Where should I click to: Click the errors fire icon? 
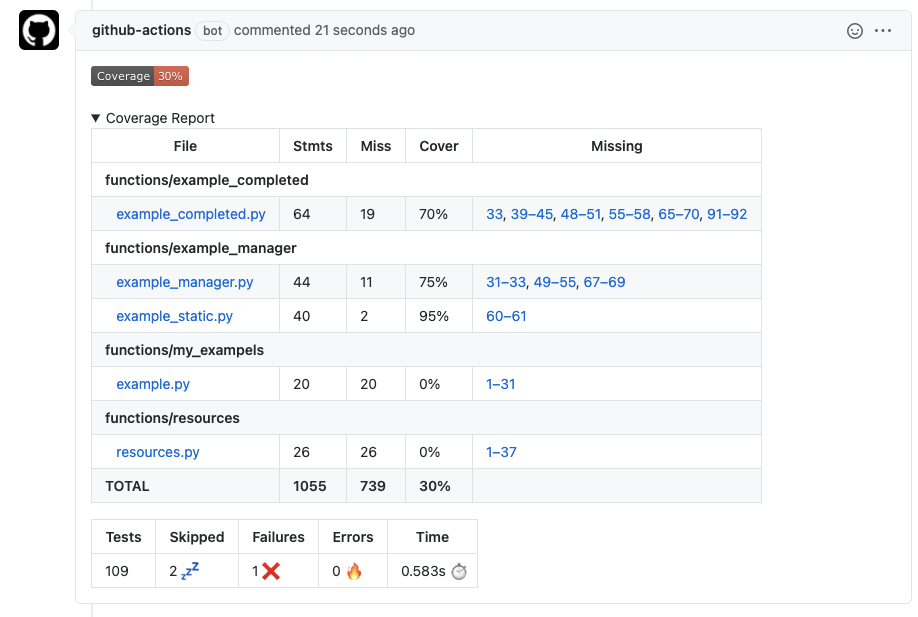[354, 571]
